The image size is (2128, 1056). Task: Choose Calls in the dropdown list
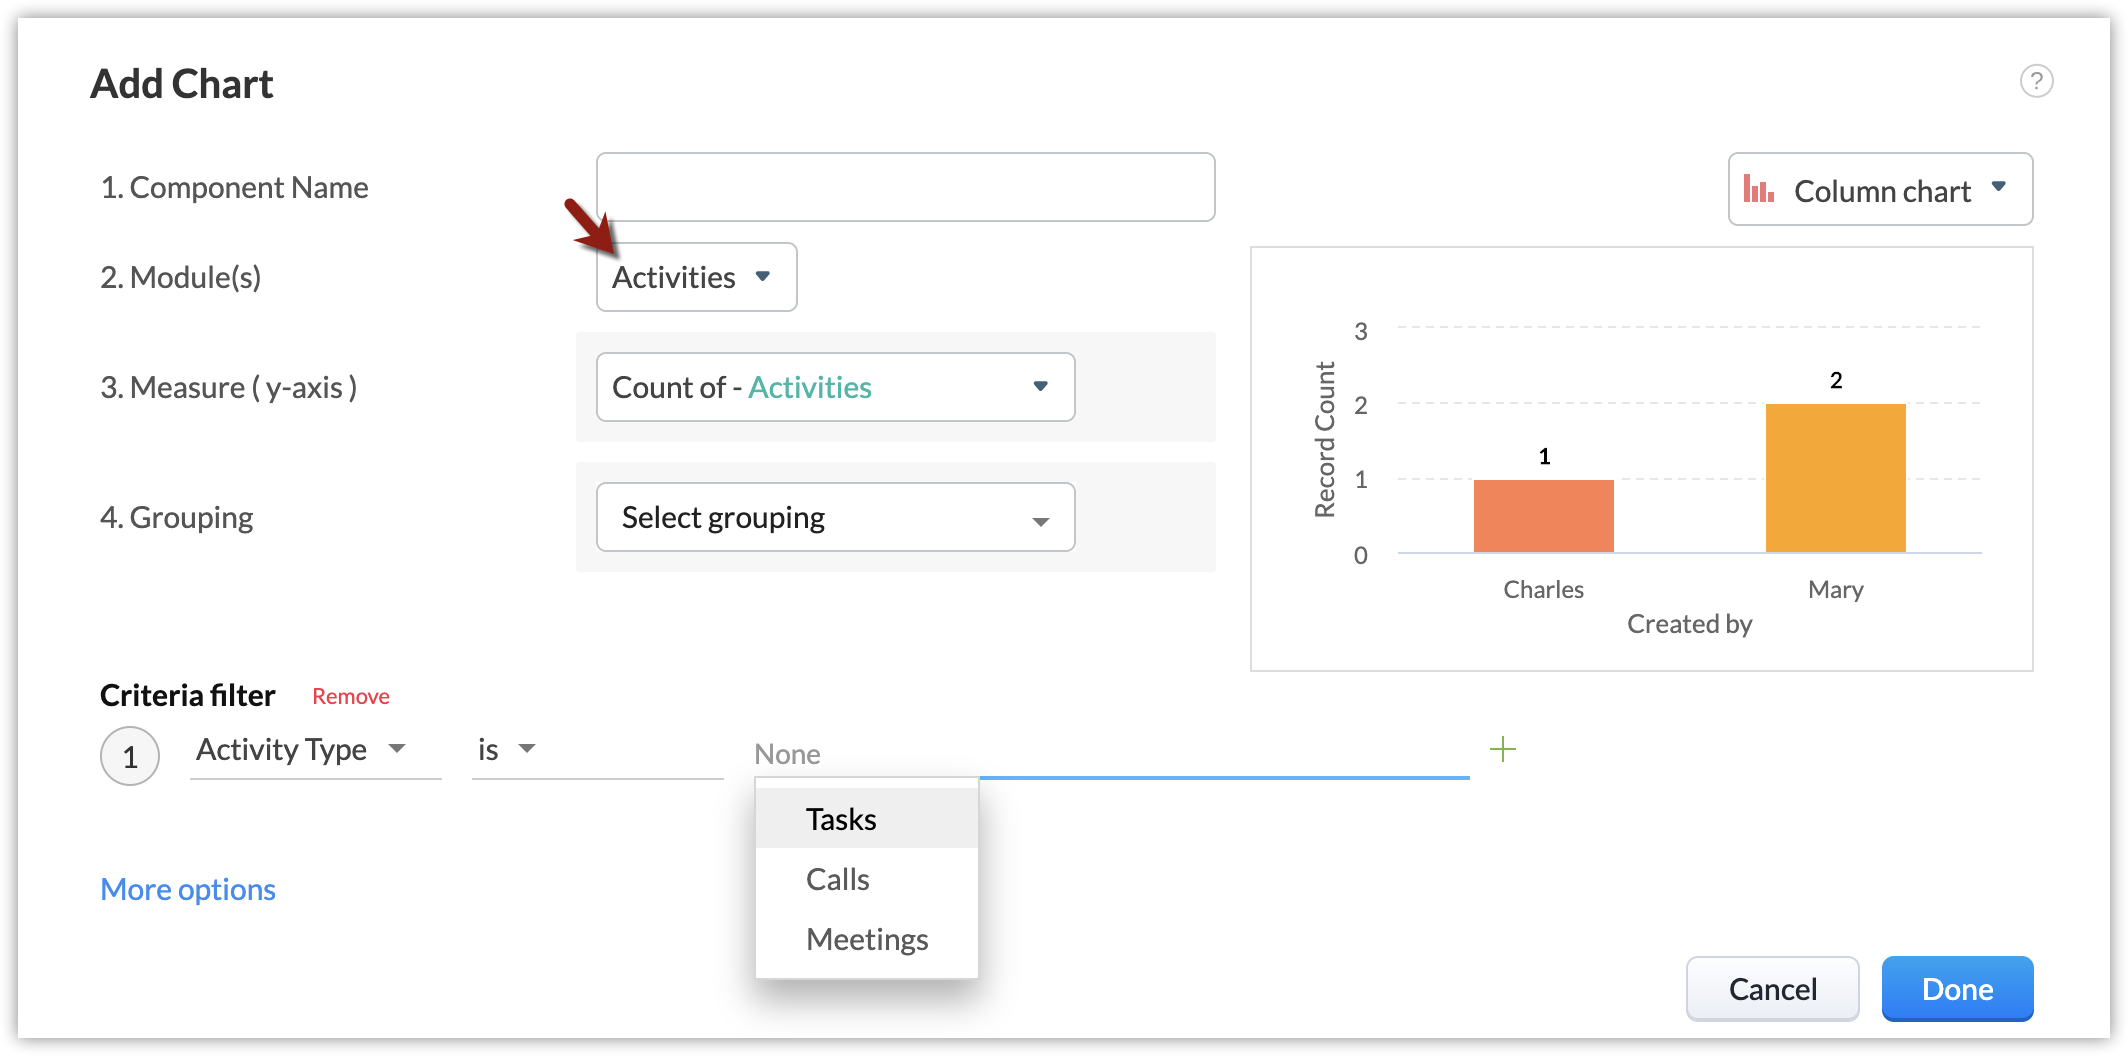click(838, 879)
